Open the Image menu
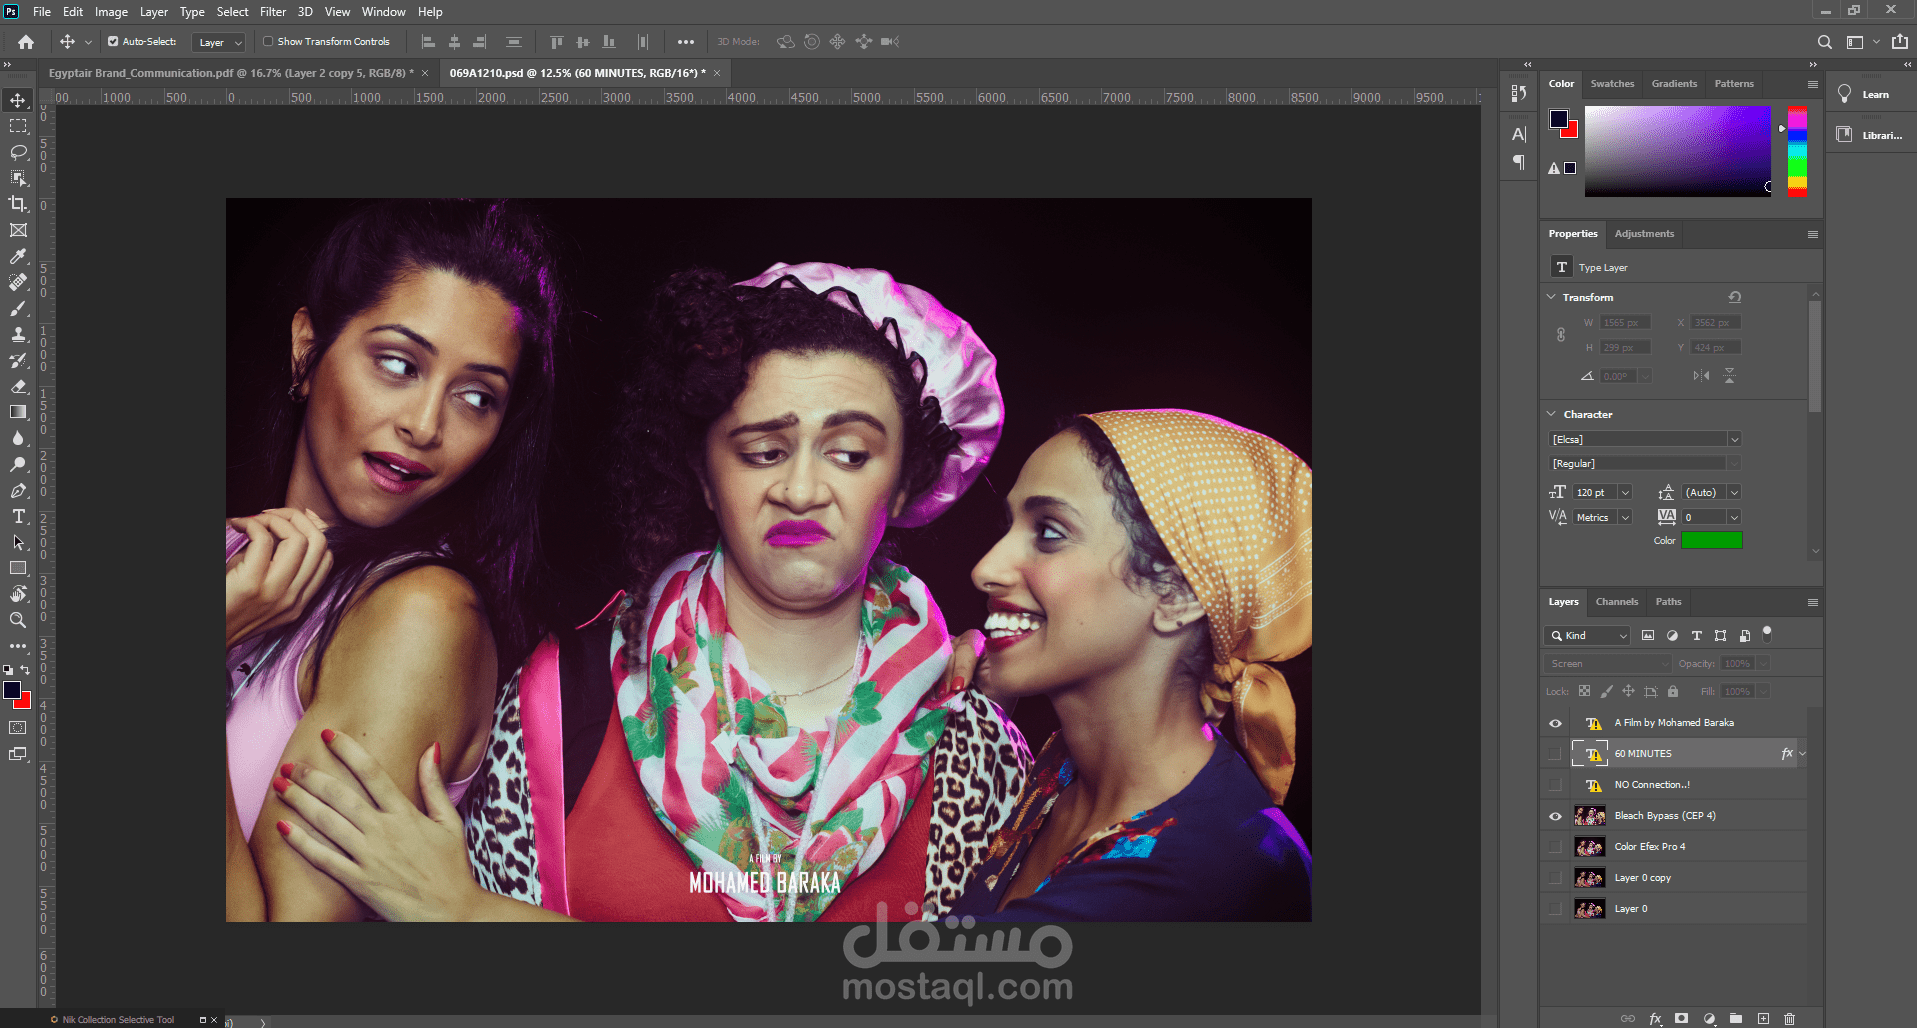 111,12
